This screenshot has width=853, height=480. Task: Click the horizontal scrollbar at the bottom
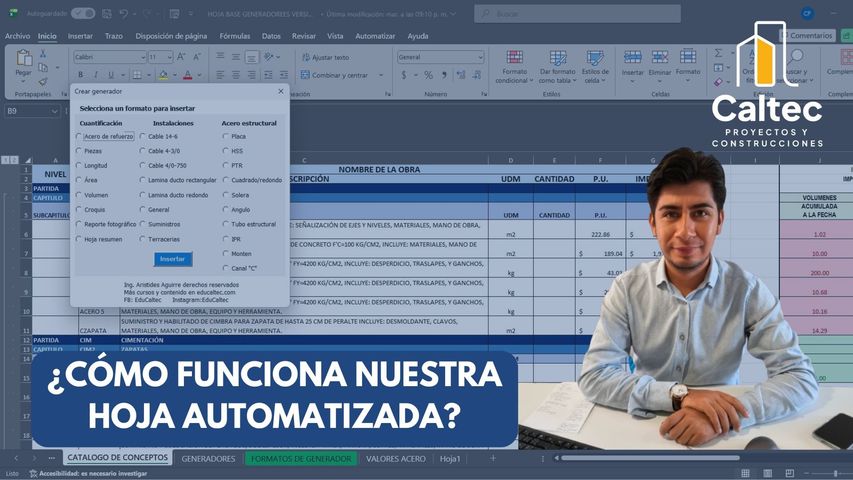650,458
